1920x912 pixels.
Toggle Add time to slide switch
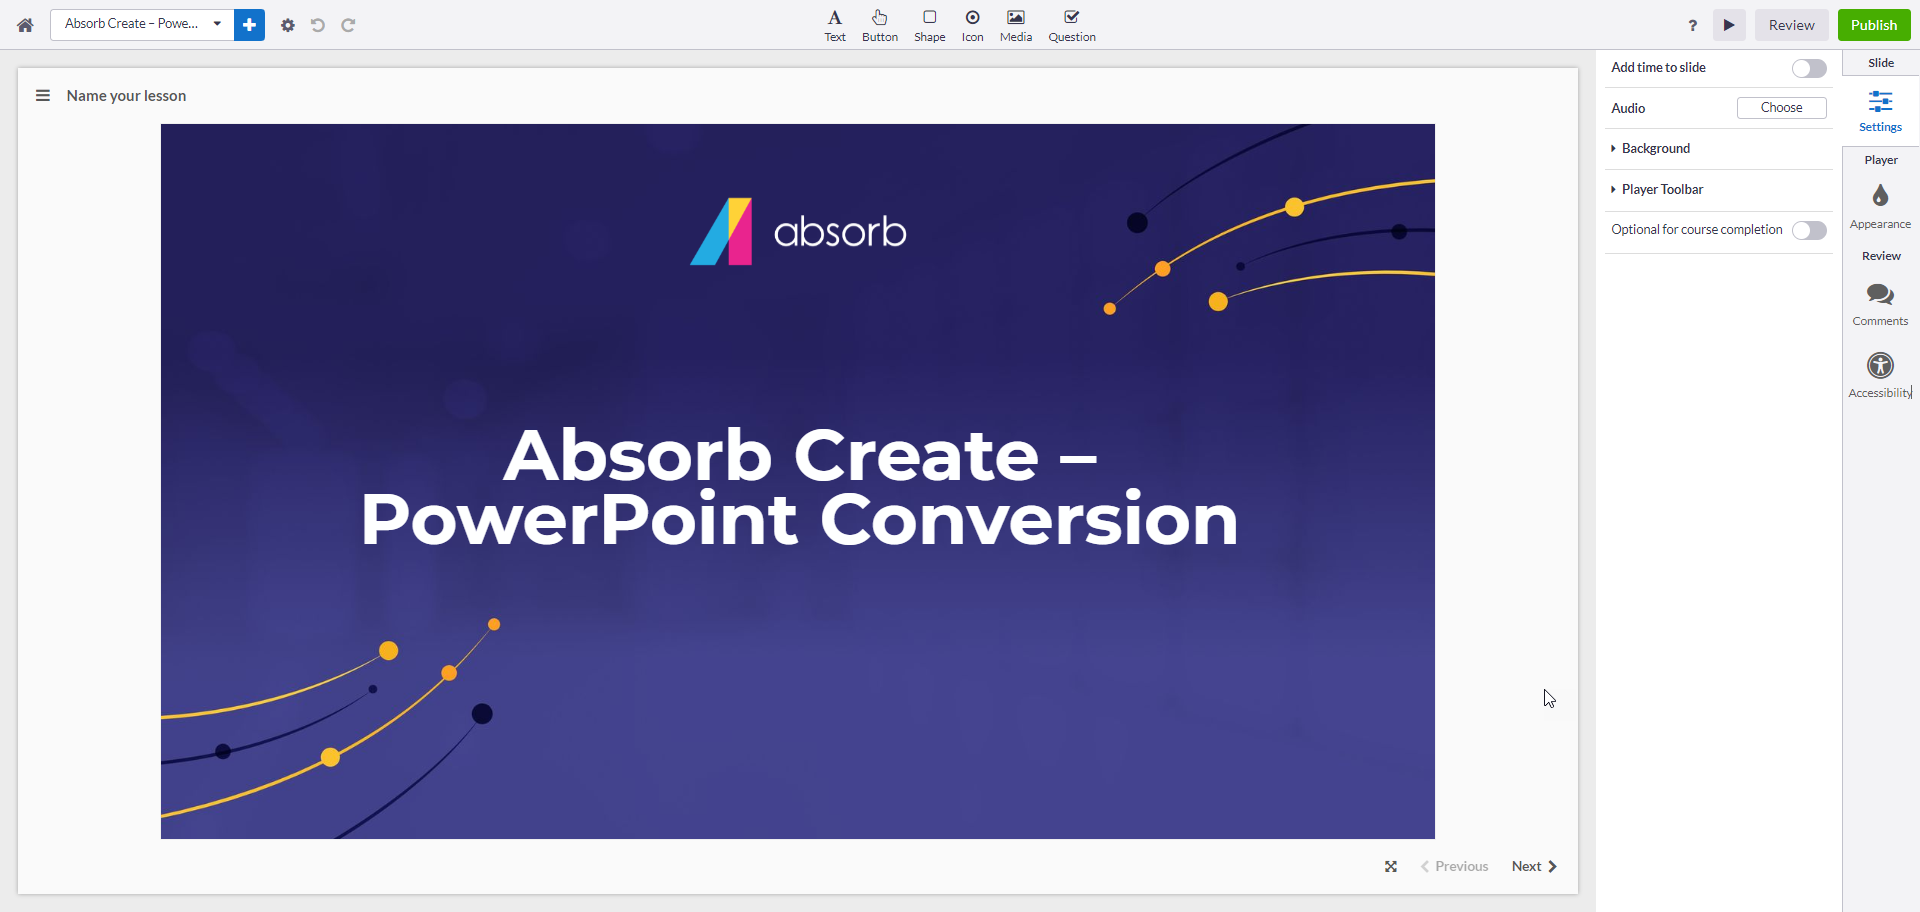(x=1809, y=68)
